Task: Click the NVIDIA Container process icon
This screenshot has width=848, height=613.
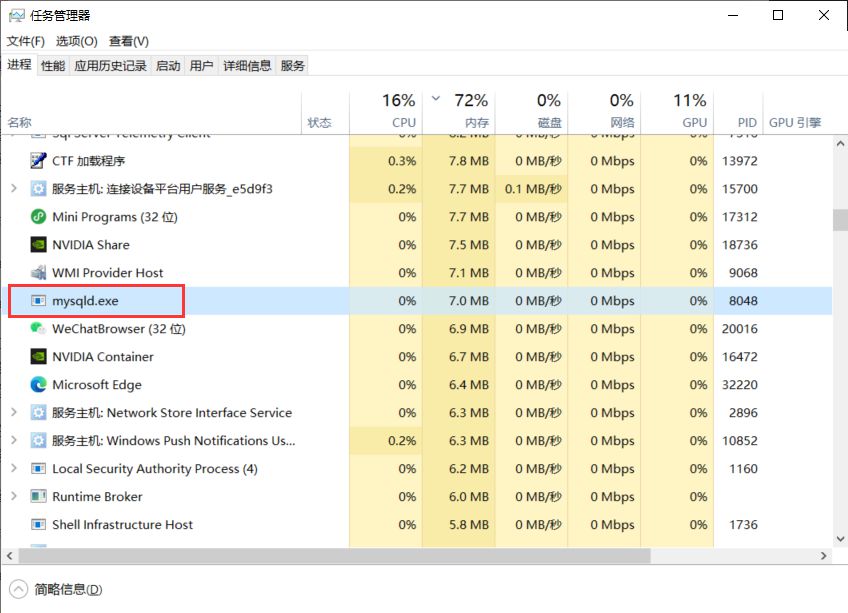Action: pos(39,357)
